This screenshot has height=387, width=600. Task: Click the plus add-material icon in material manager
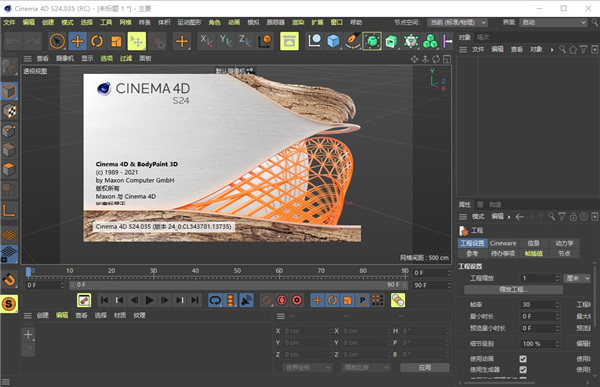click(28, 335)
